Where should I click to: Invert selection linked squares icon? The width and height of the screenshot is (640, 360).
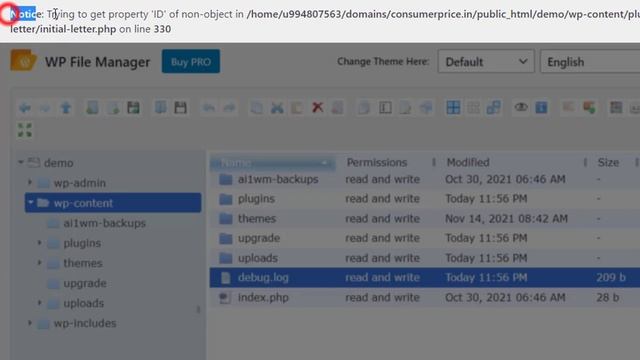(x=493, y=108)
